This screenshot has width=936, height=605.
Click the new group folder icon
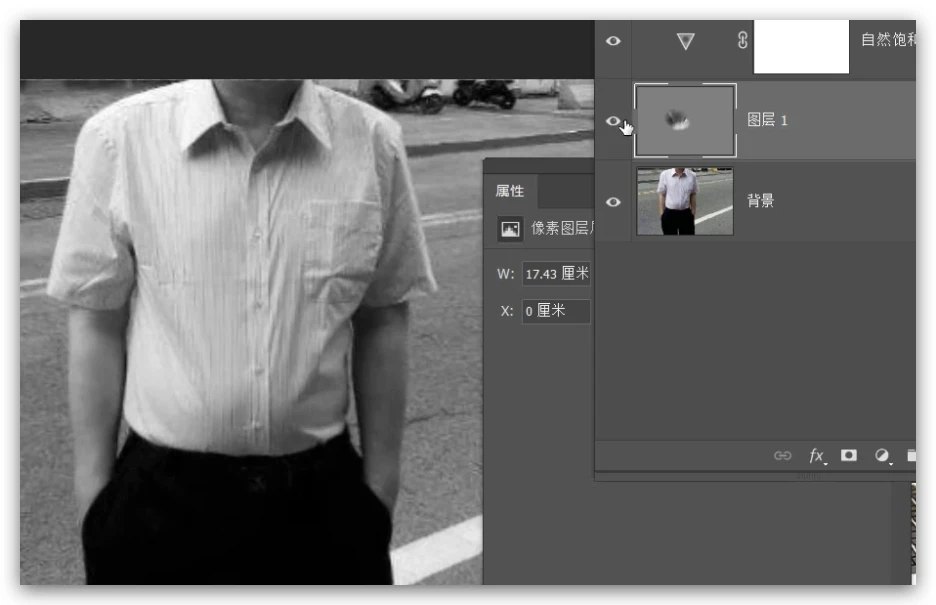(x=910, y=456)
